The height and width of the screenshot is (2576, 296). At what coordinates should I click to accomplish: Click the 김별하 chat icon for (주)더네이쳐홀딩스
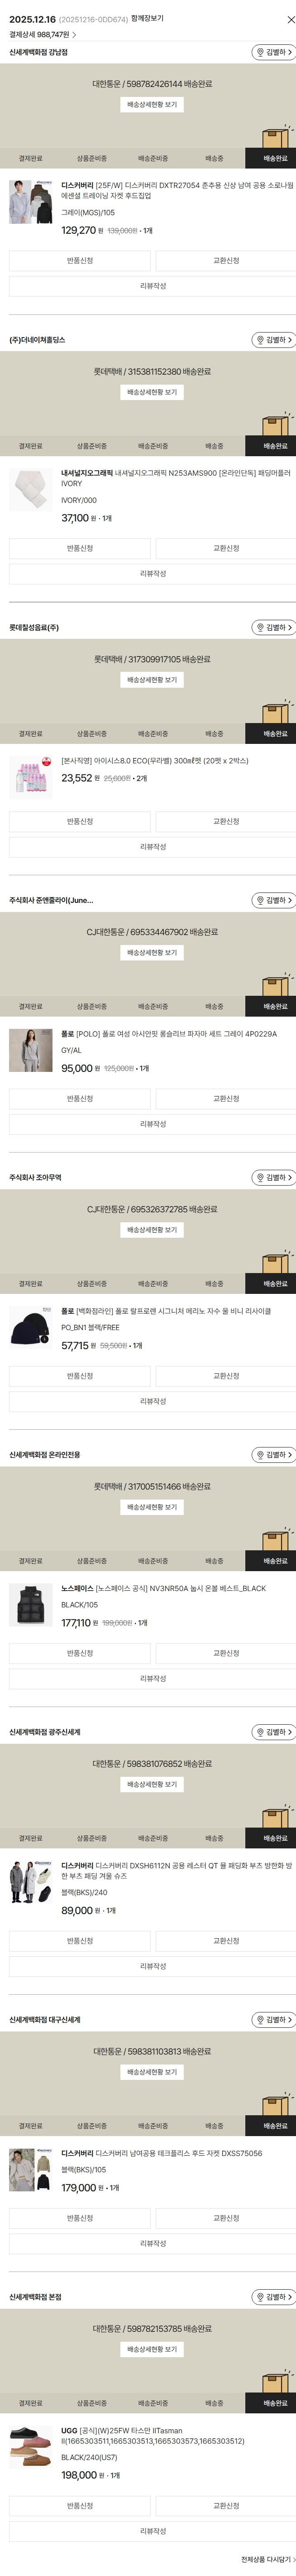click(x=273, y=340)
